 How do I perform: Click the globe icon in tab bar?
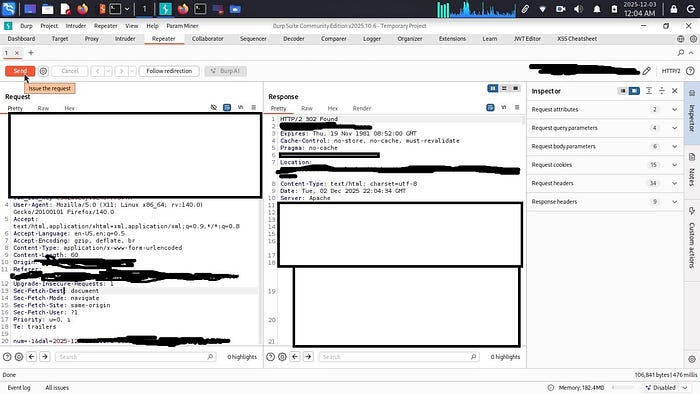pos(680,39)
